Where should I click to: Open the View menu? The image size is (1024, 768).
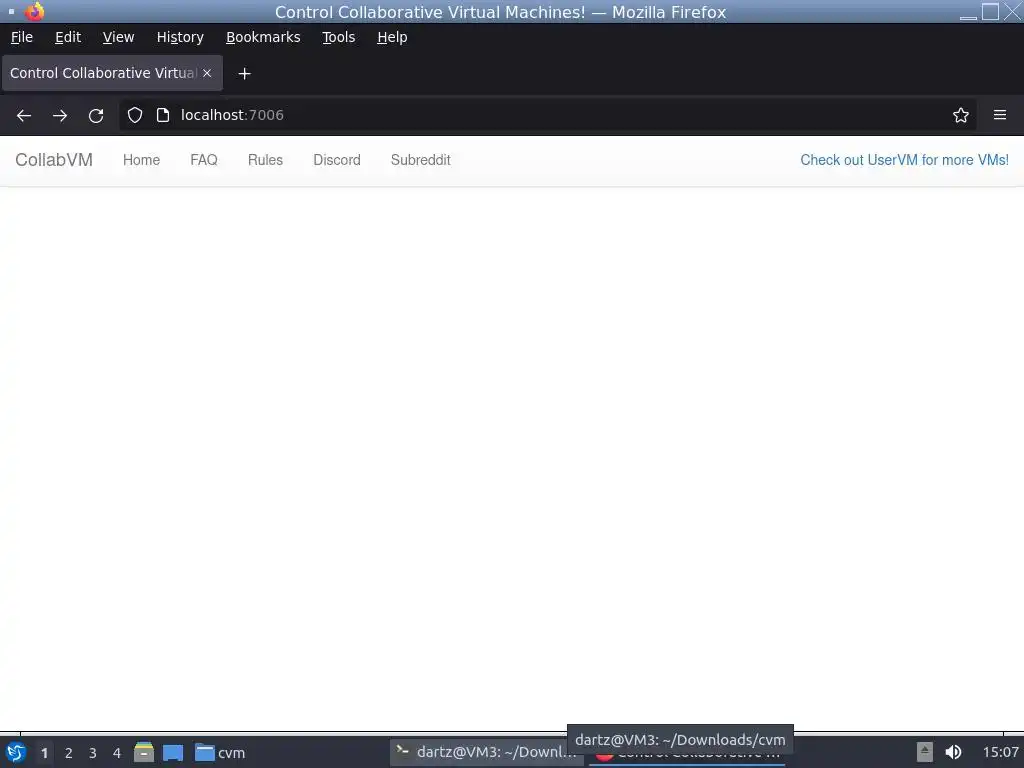(x=118, y=37)
